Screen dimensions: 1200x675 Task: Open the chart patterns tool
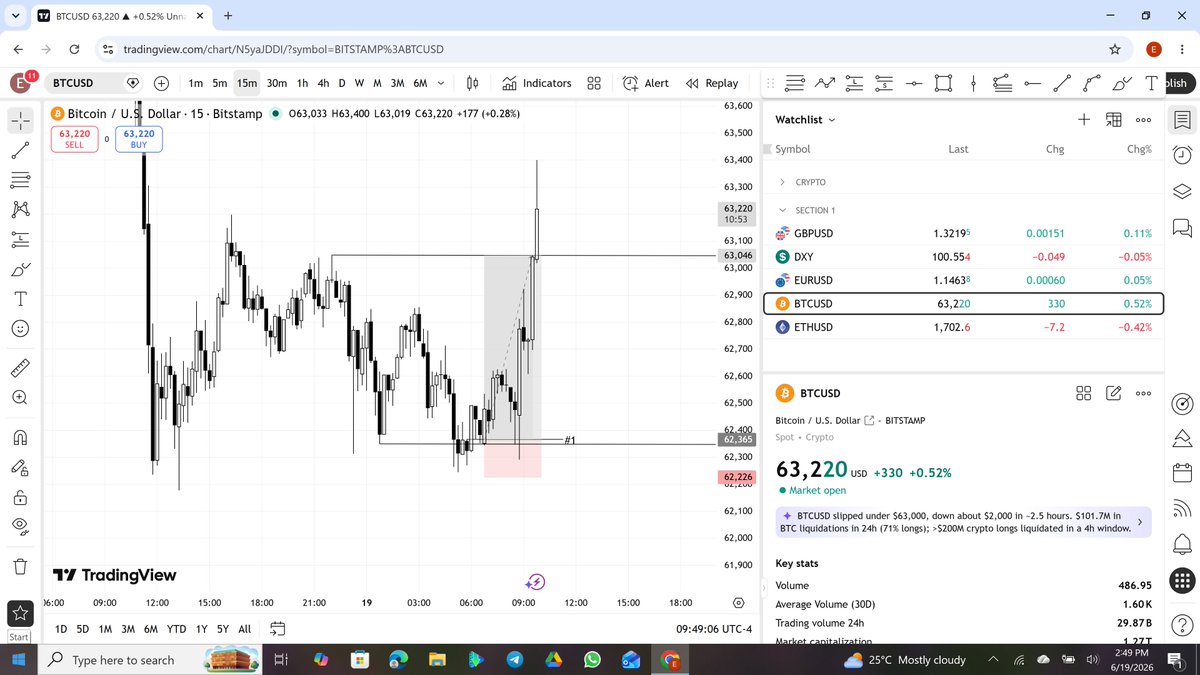[21, 209]
